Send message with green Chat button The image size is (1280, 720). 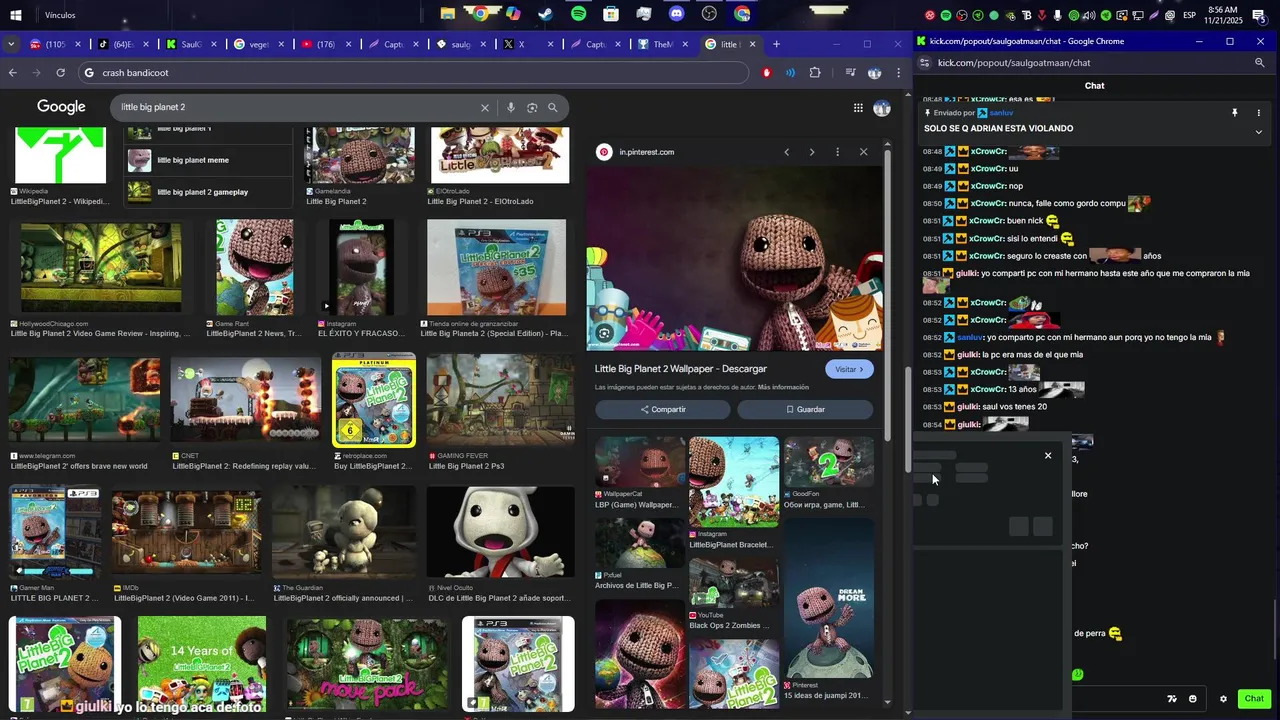[x=1254, y=699]
